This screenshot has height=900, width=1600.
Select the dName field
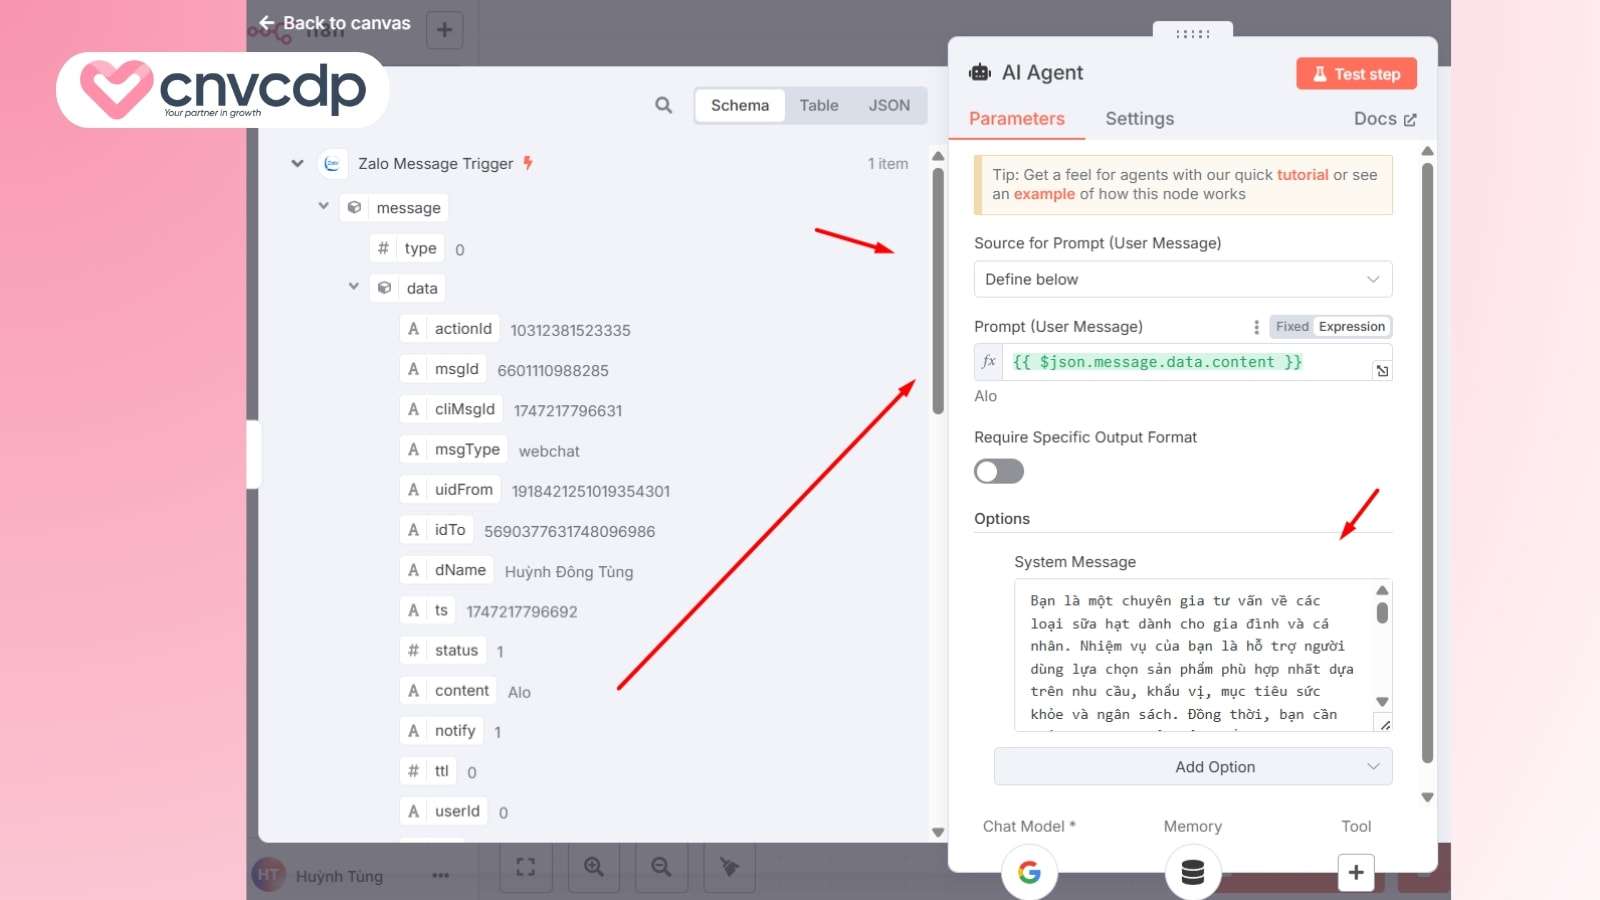(446, 570)
